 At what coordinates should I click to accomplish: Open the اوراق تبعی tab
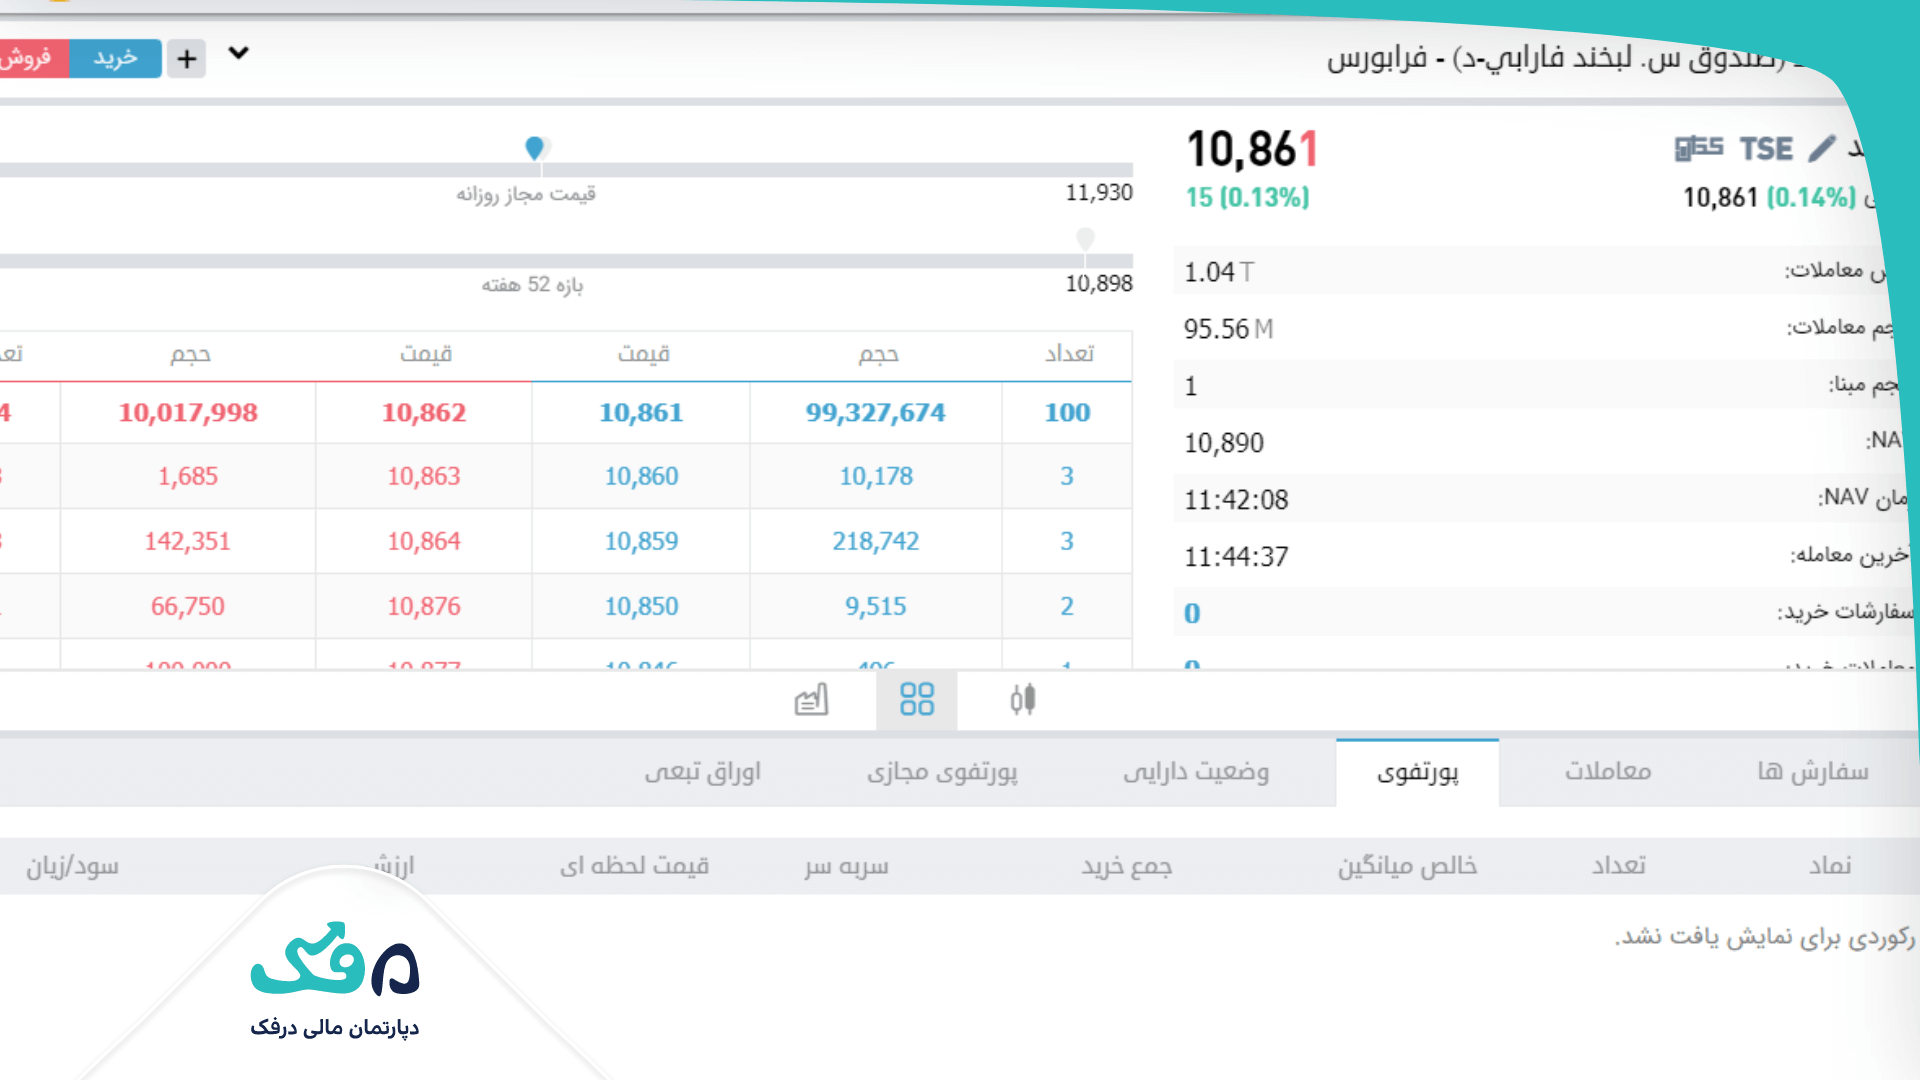click(702, 772)
